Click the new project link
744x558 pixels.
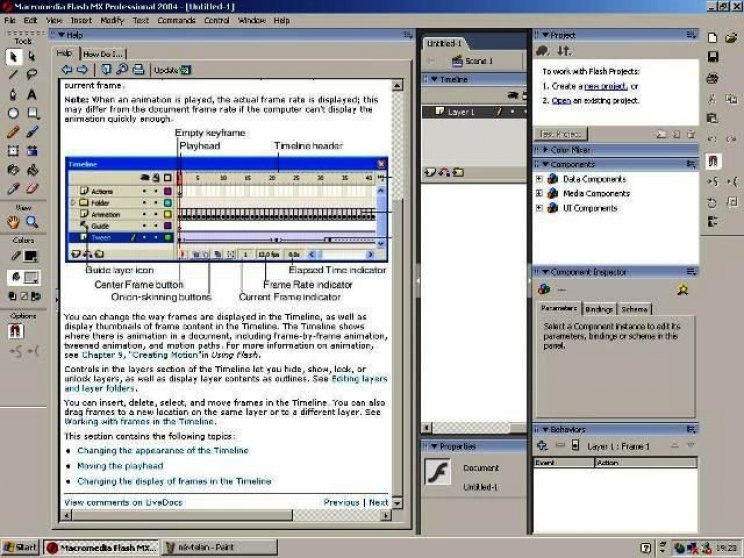point(606,86)
